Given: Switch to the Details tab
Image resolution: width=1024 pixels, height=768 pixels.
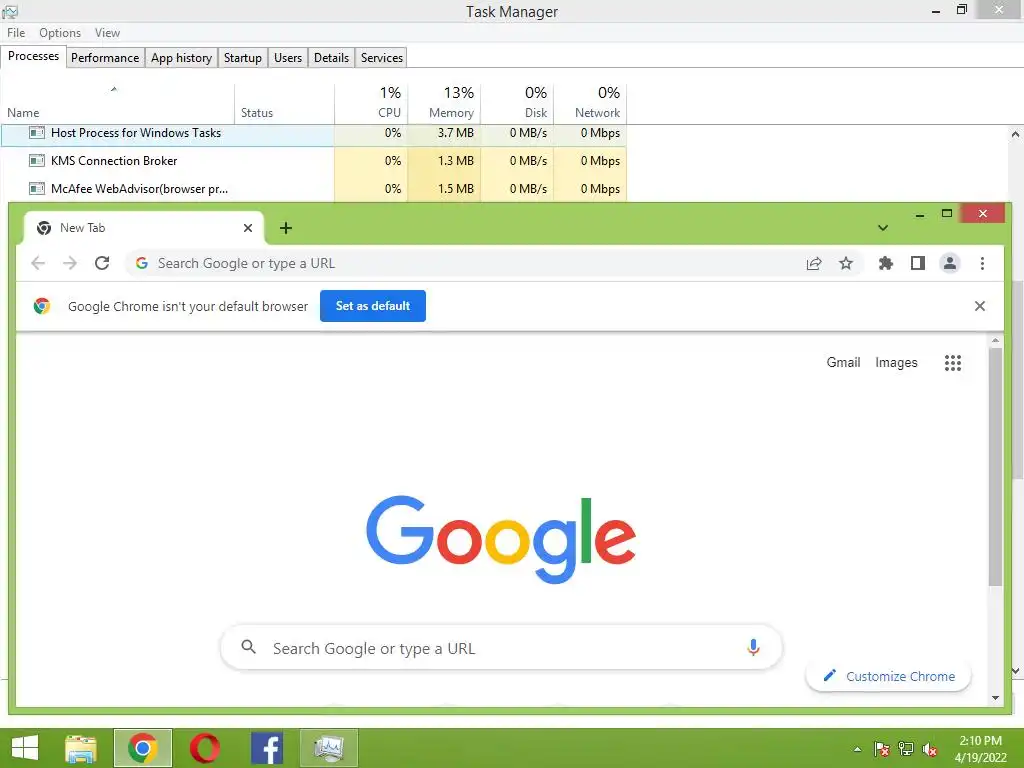Looking at the screenshot, I should (x=331, y=57).
